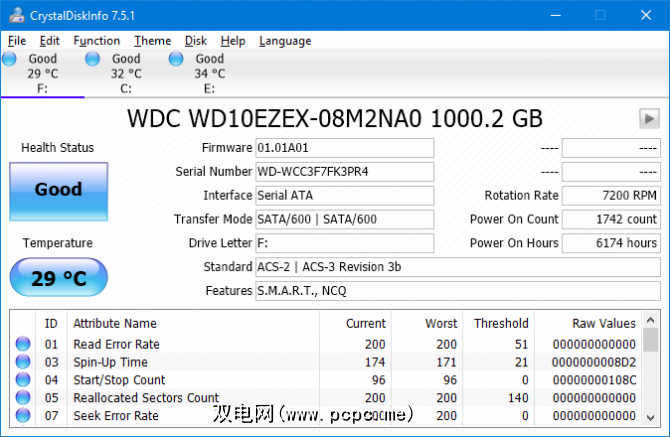Click the Transfer Mode field
The height and width of the screenshot is (437, 670).
tap(344, 219)
